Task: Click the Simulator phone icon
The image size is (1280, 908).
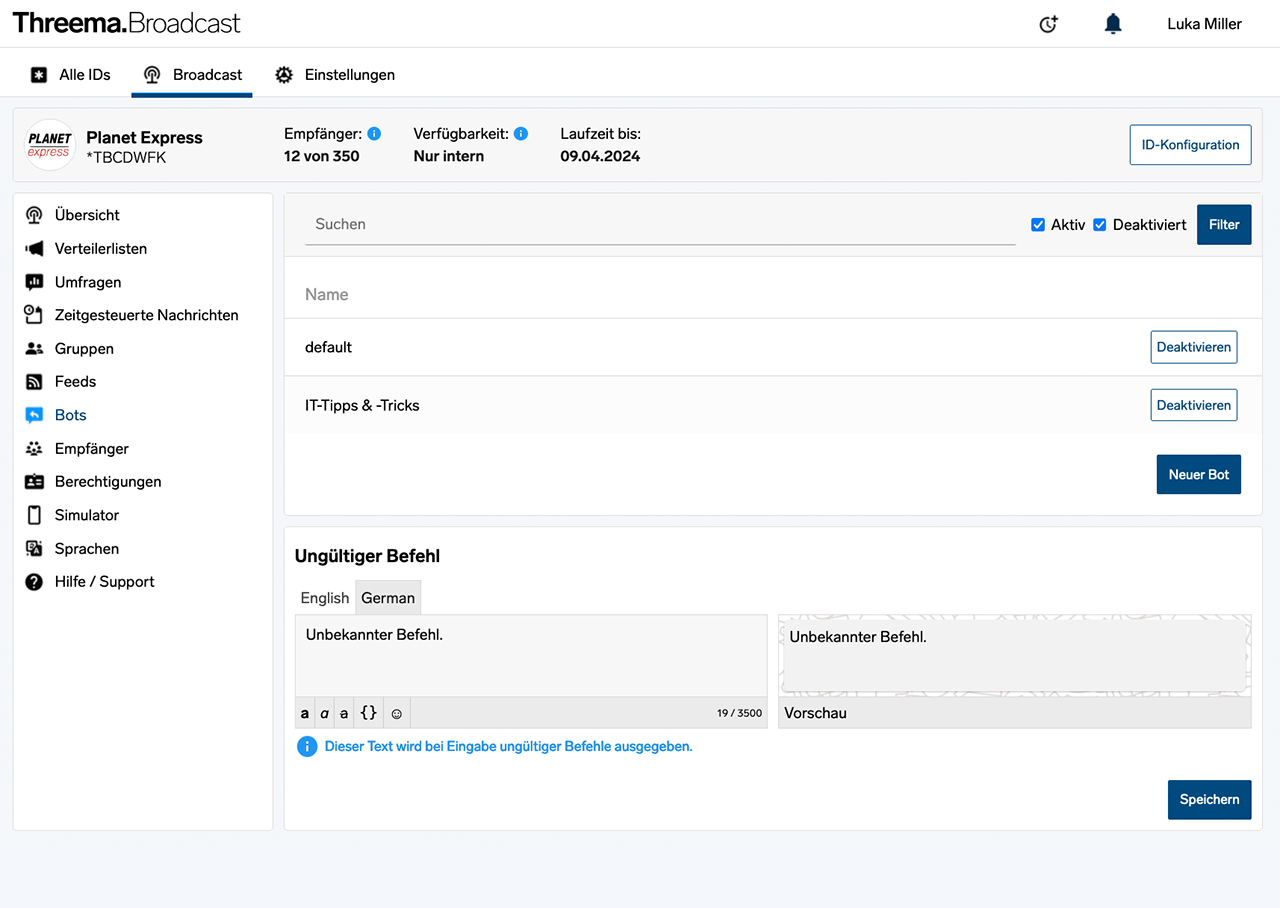Action: point(34,515)
